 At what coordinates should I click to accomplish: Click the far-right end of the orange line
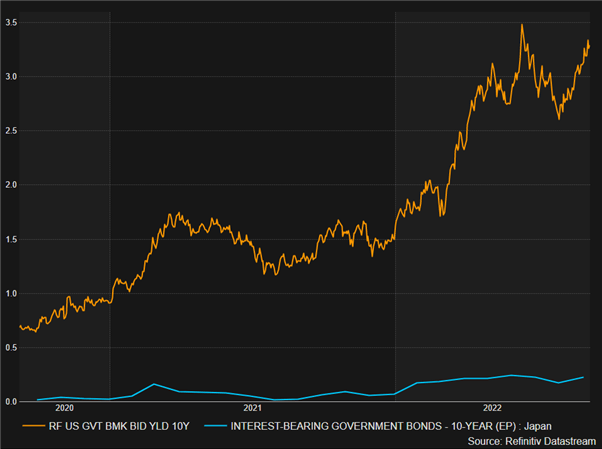pyautogui.click(x=589, y=45)
